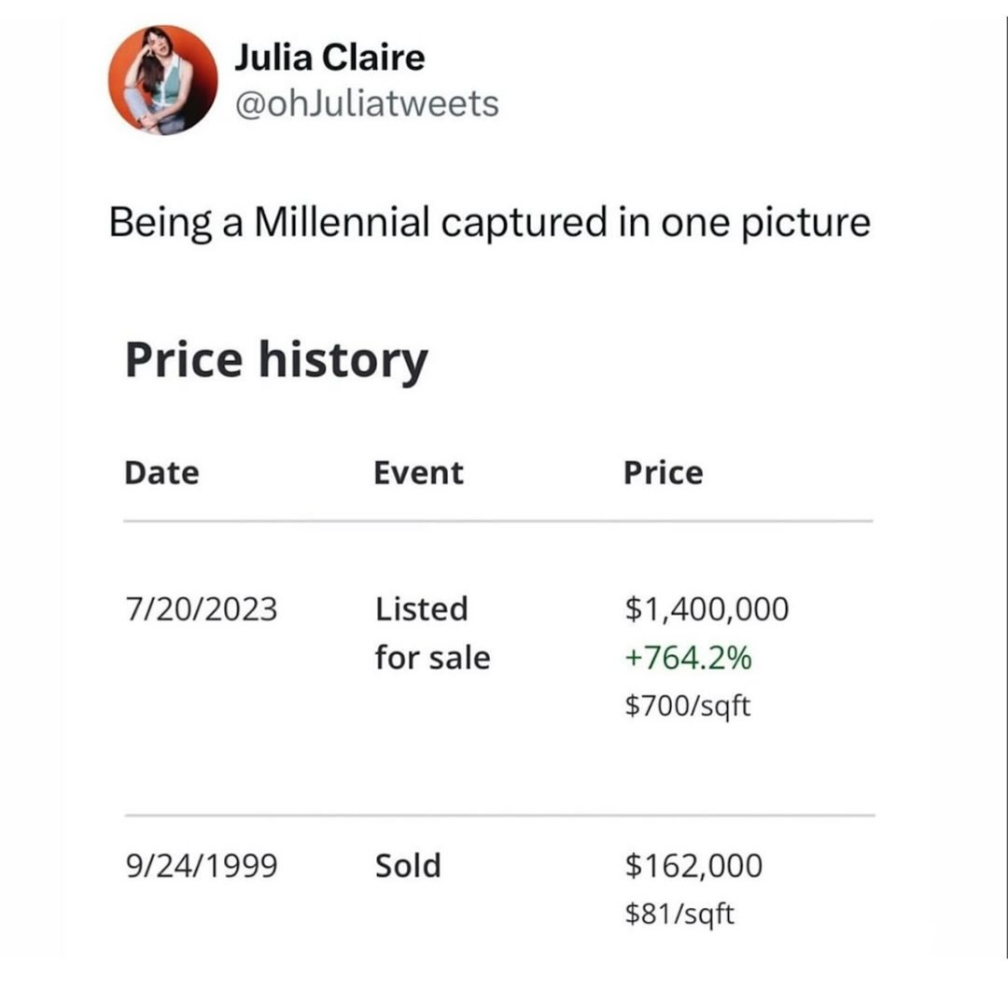The image size is (1008, 988).
Task: Click the divider line under column headers
Action: tap(498, 521)
